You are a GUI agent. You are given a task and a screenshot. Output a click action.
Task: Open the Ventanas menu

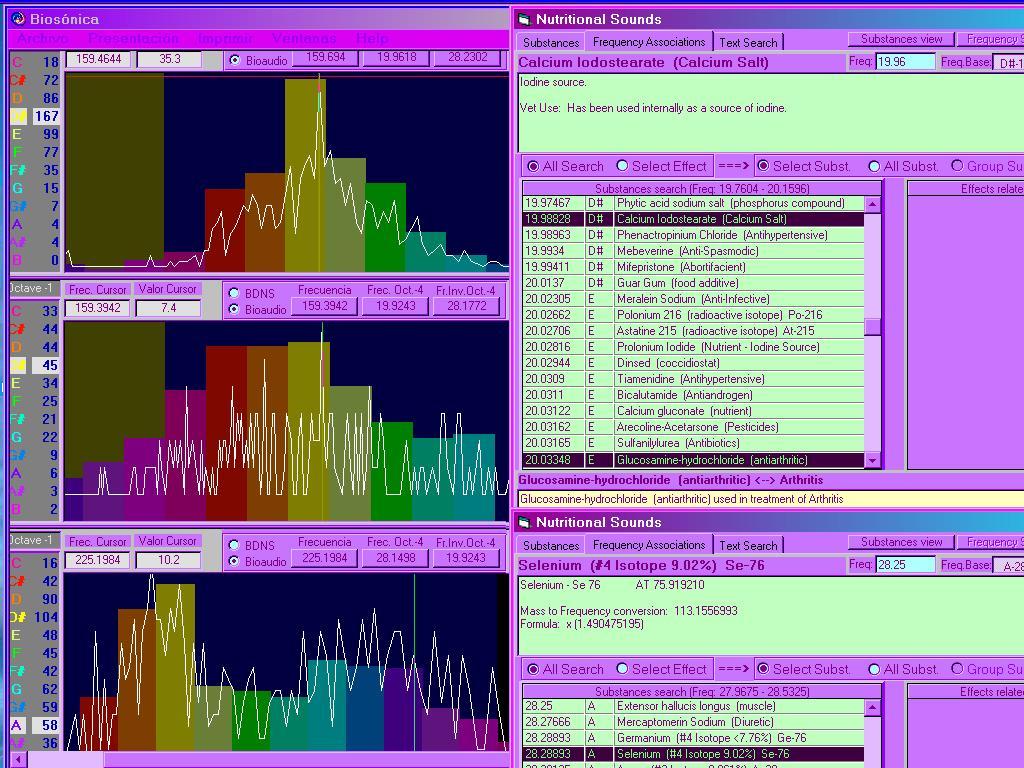304,39
